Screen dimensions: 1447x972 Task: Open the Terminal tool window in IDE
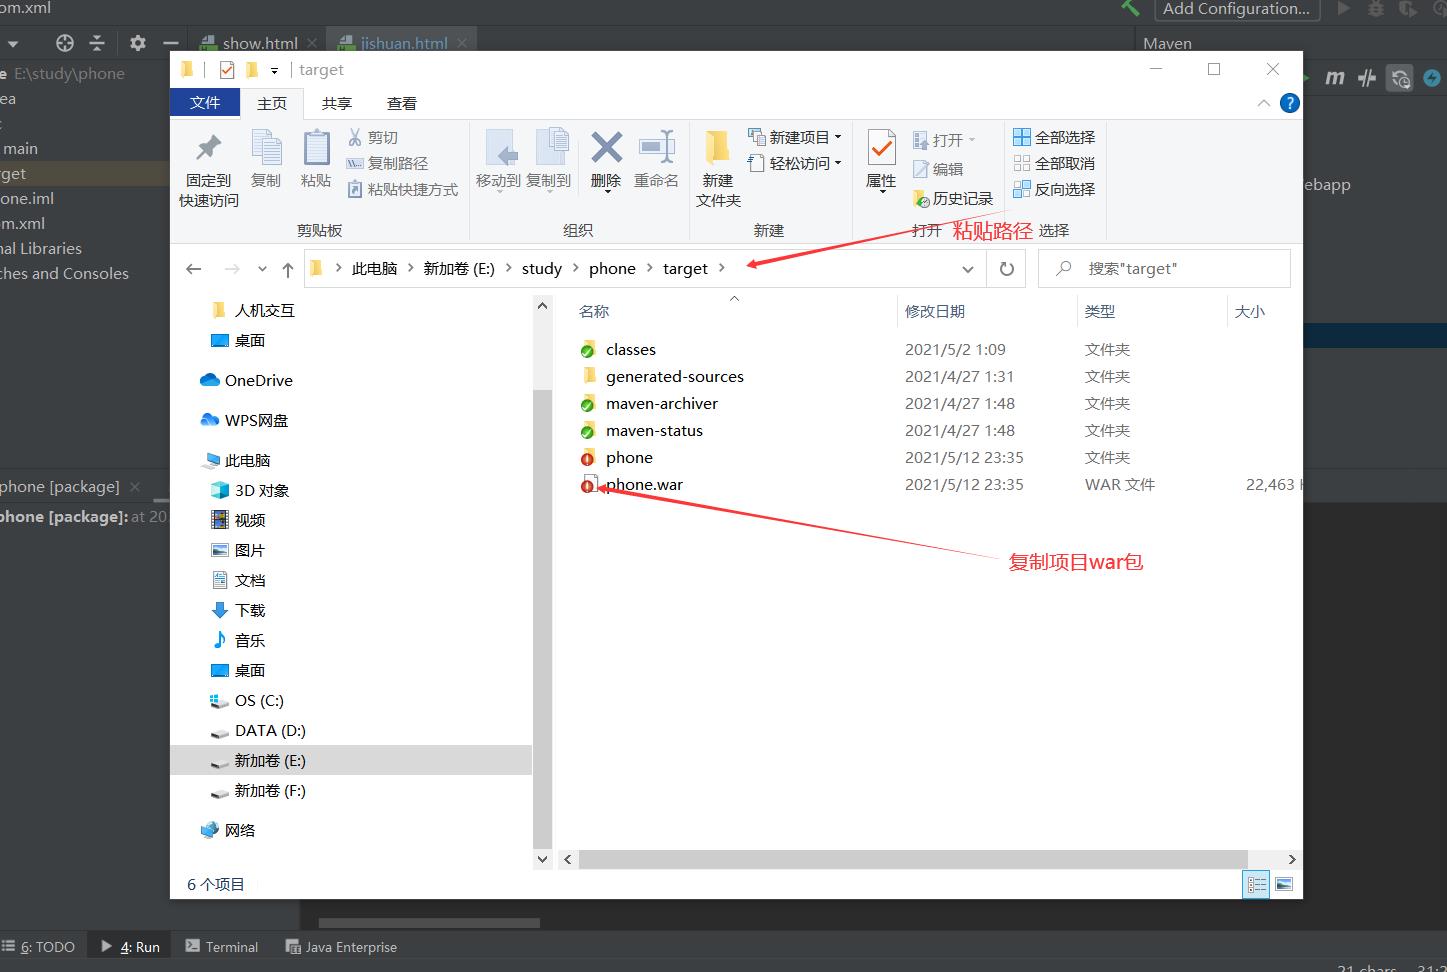coord(222,946)
